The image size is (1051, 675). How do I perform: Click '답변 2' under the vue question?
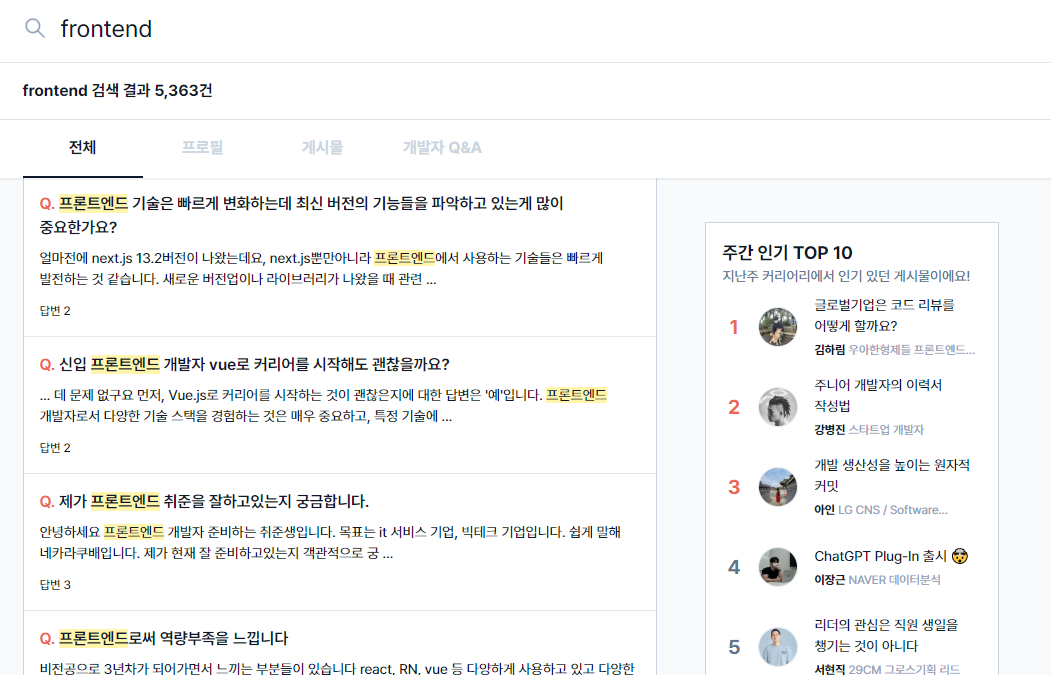[x=55, y=448]
